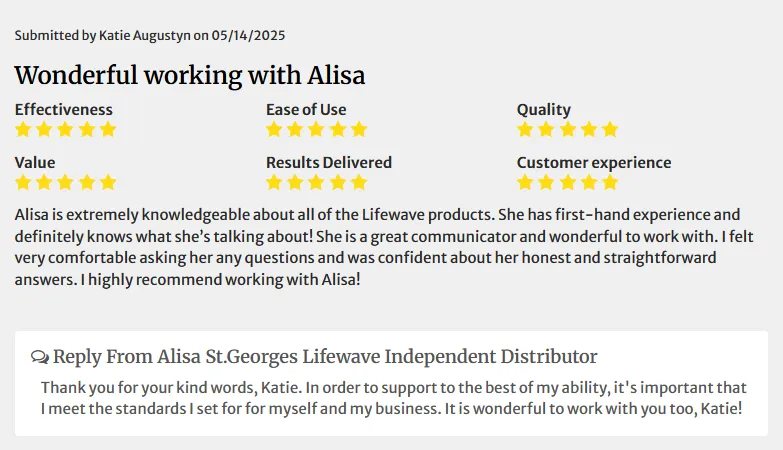Click the Value rating label
This screenshot has height=450, width=783.
[x=35, y=162]
